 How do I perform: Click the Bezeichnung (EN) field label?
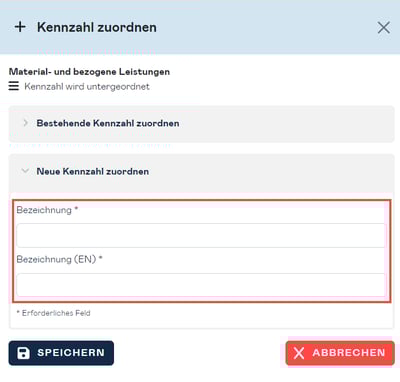(56, 259)
